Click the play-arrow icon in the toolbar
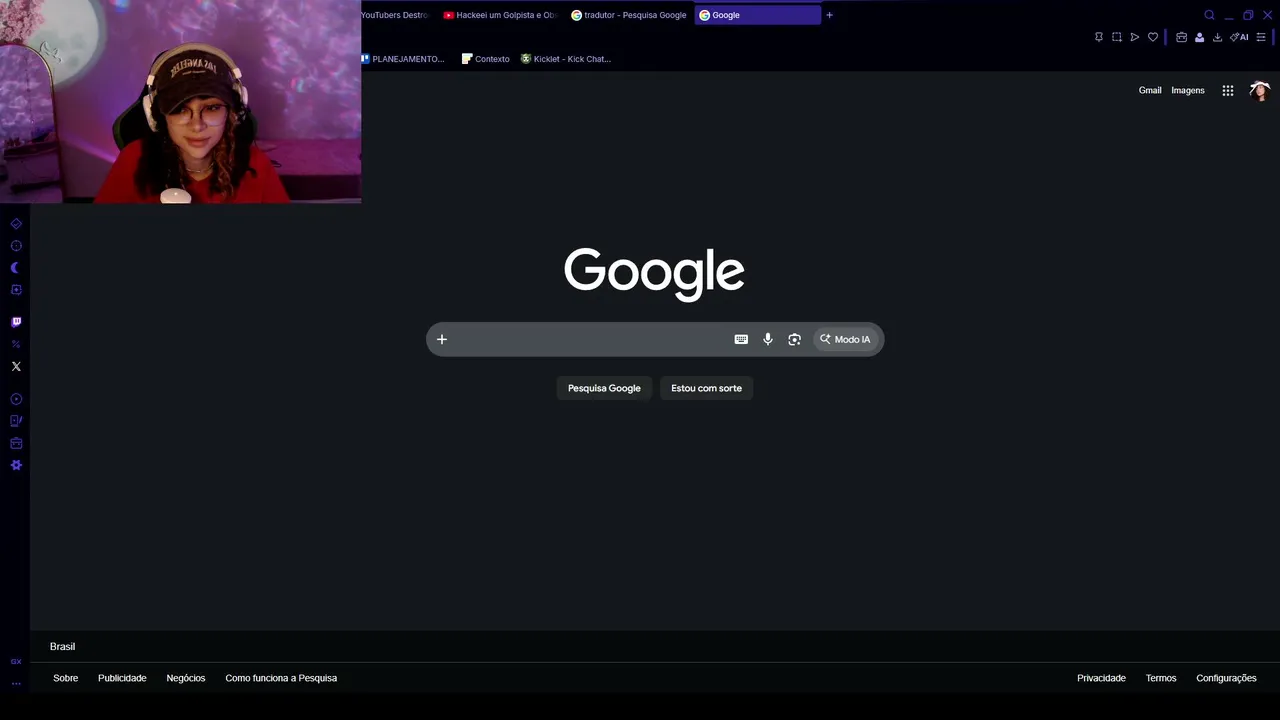 1135,37
